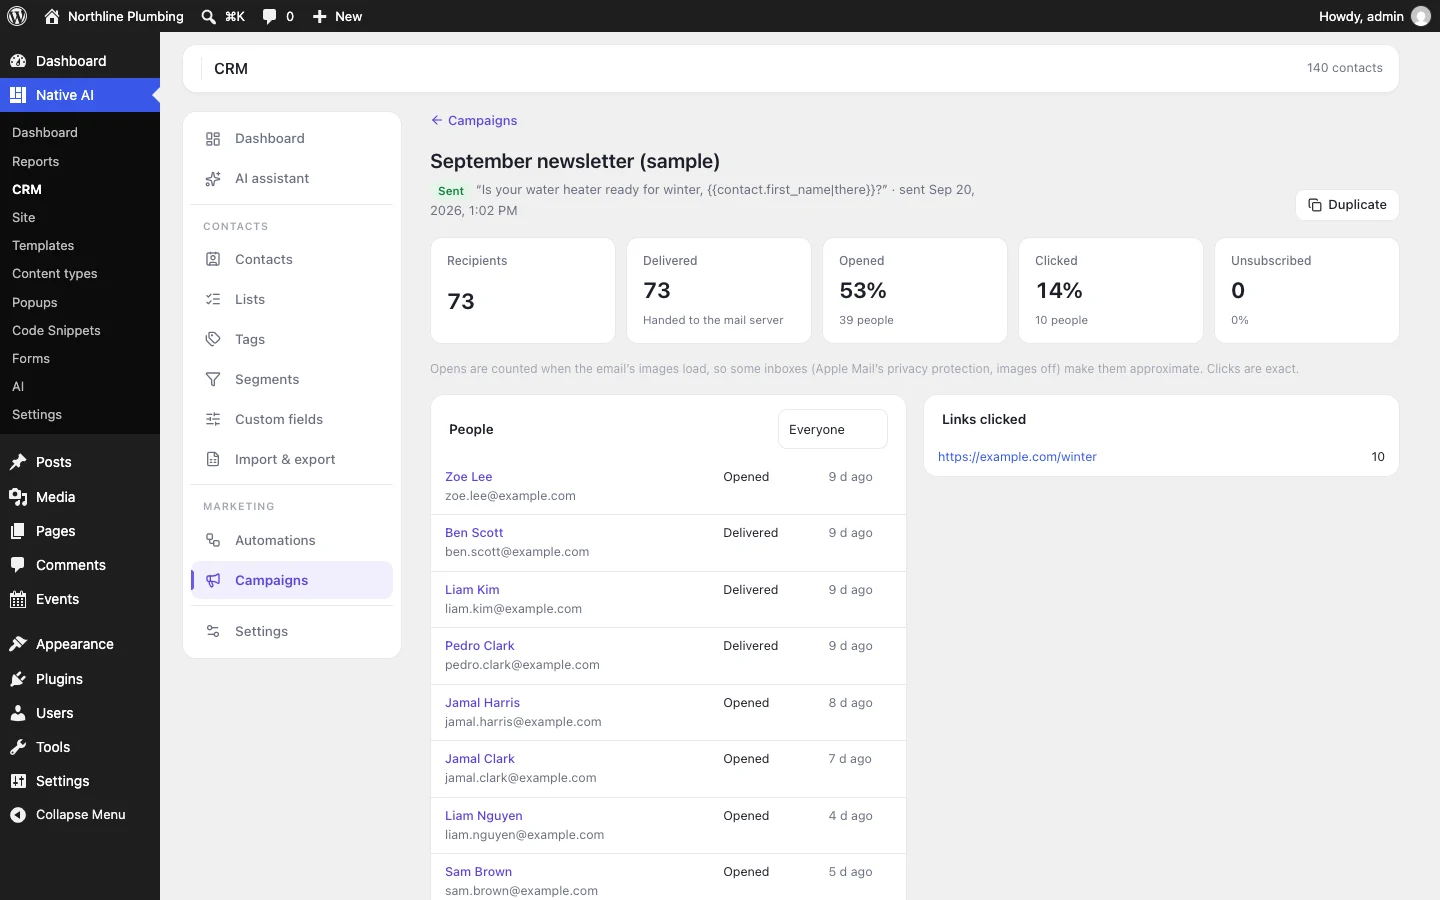Open the example.com/winter clicked link
Image resolution: width=1440 pixels, height=900 pixels.
point(1017,457)
